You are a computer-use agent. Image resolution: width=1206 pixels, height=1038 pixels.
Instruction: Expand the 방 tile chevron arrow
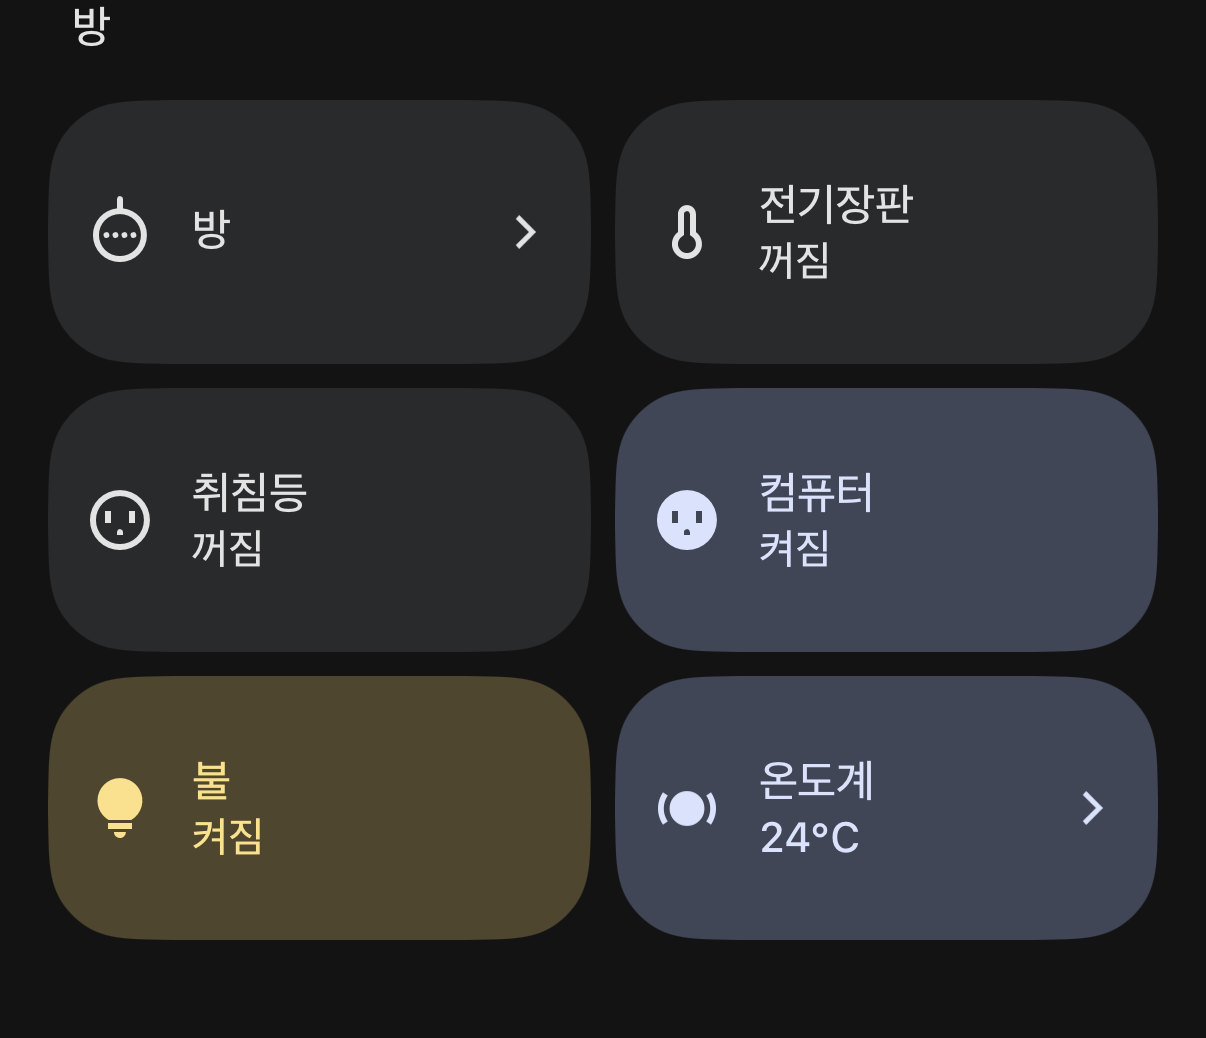click(526, 232)
